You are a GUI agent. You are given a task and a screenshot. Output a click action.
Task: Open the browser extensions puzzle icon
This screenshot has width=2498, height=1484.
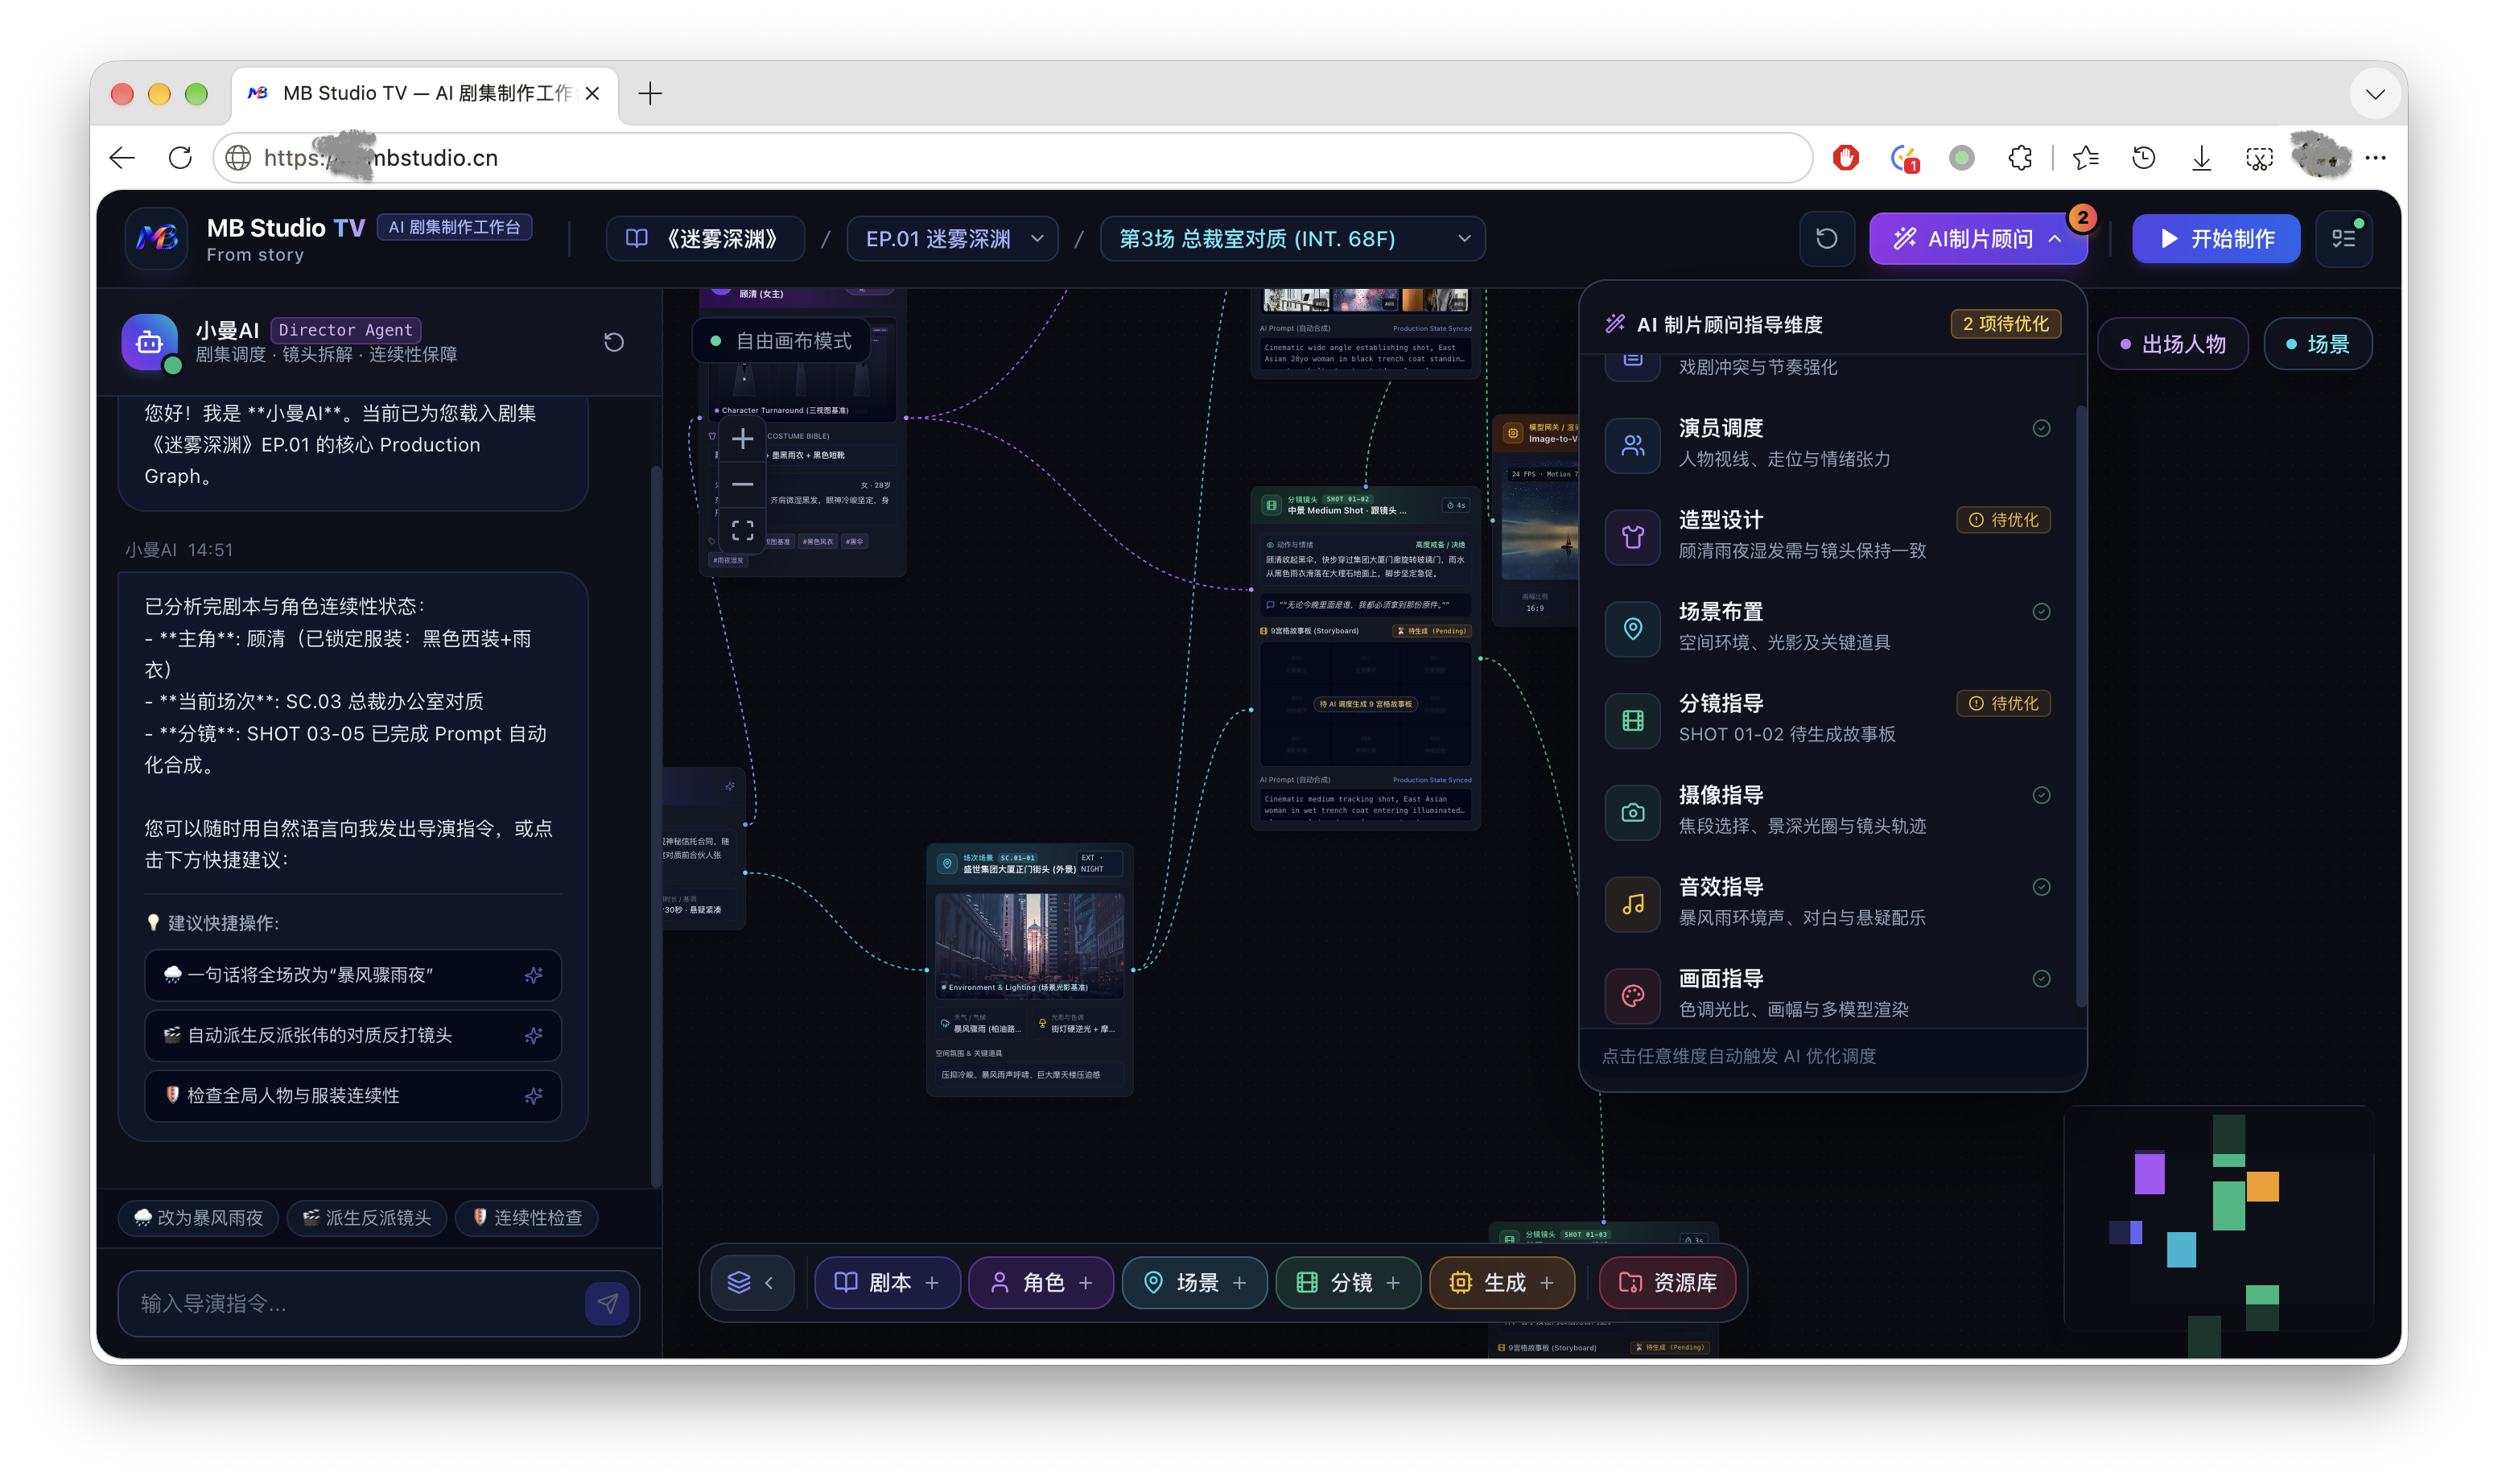(2019, 157)
